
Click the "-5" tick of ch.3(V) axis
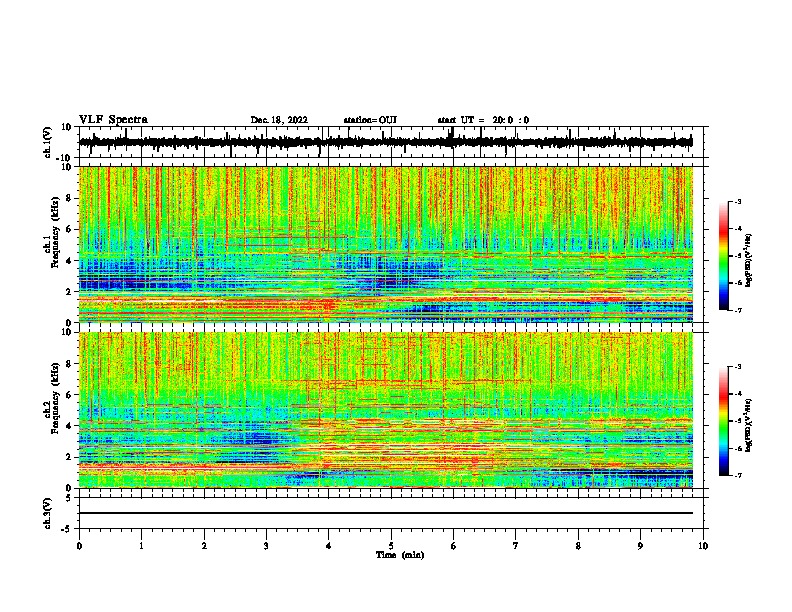tap(67, 529)
